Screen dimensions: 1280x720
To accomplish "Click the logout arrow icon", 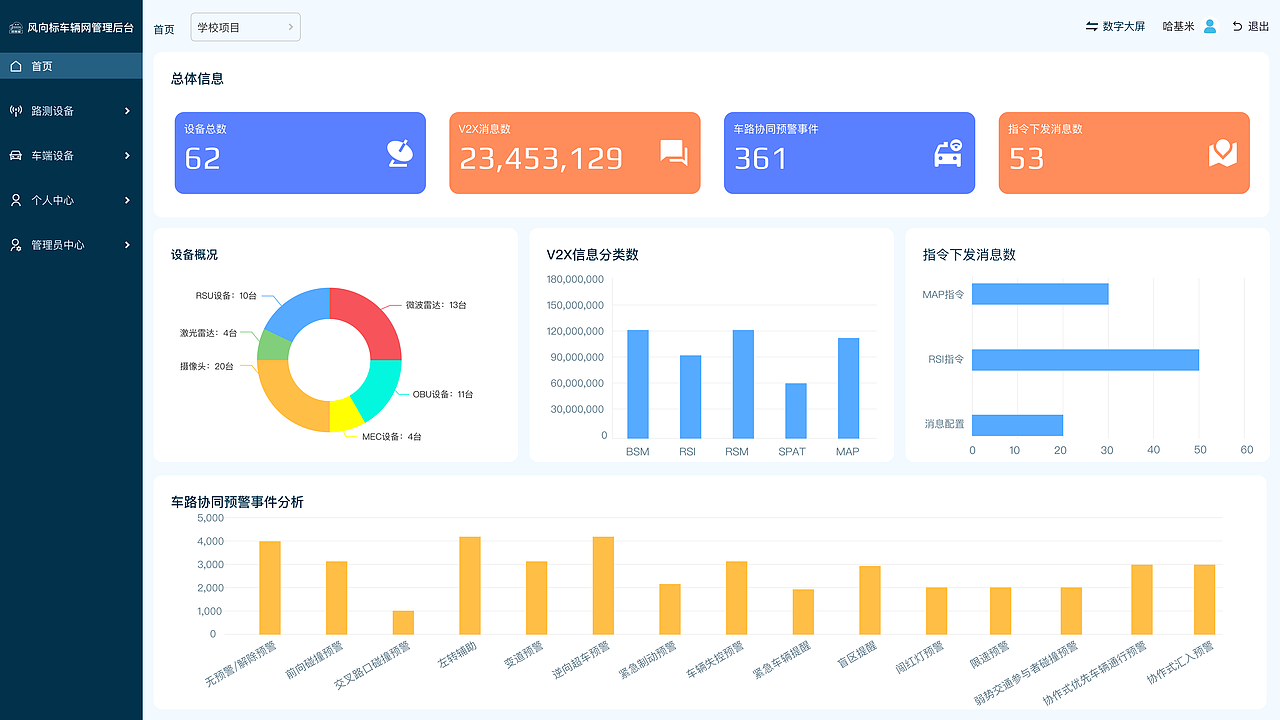I will coord(1237,27).
